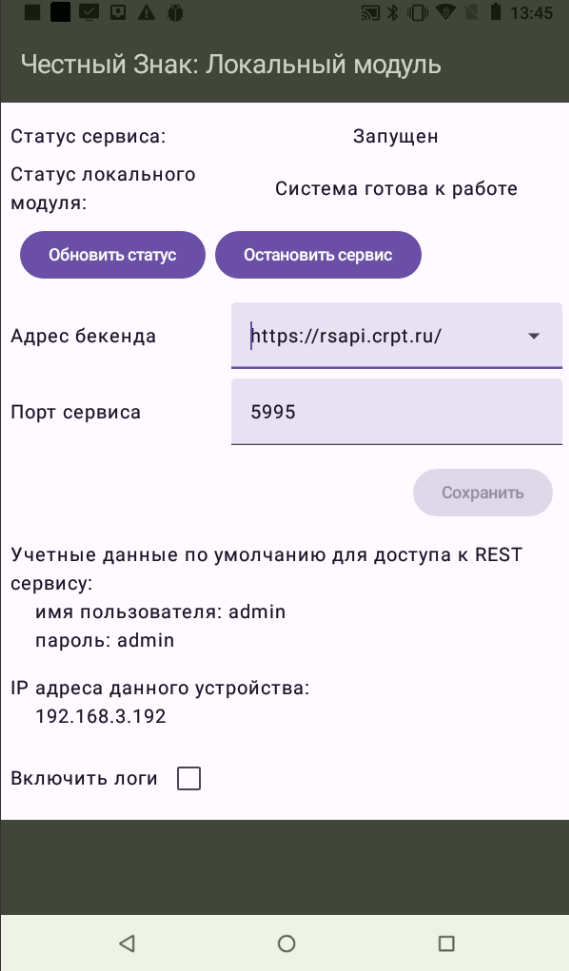
Task: Tap the Wi-Fi signal status icon
Action: point(445,12)
